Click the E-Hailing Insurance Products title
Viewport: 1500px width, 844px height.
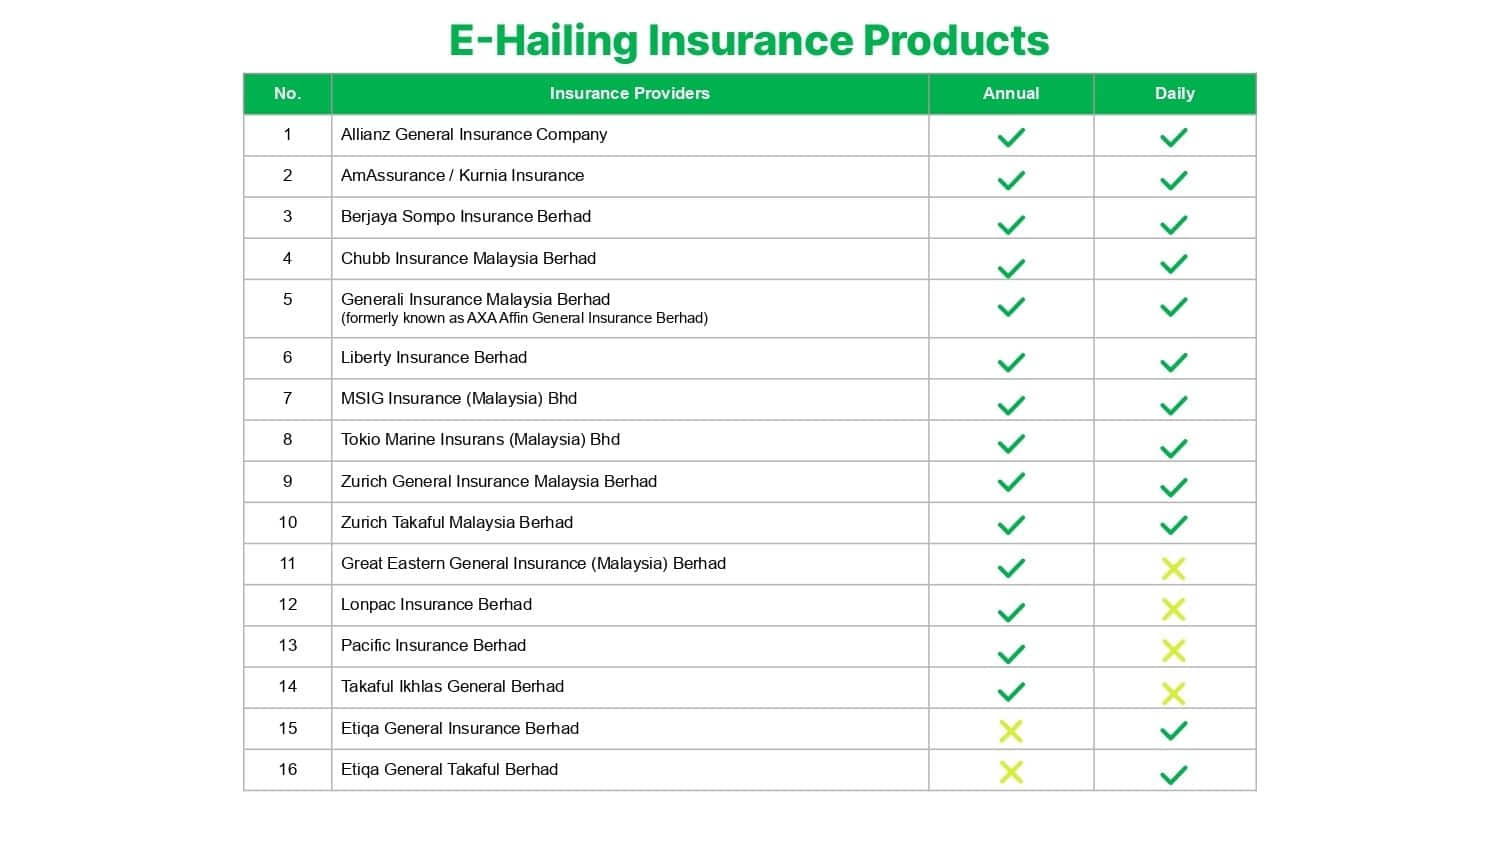[x=749, y=40]
